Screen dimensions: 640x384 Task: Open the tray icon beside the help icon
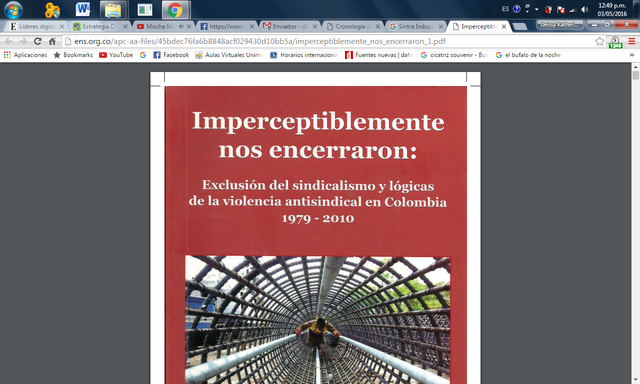(527, 9)
